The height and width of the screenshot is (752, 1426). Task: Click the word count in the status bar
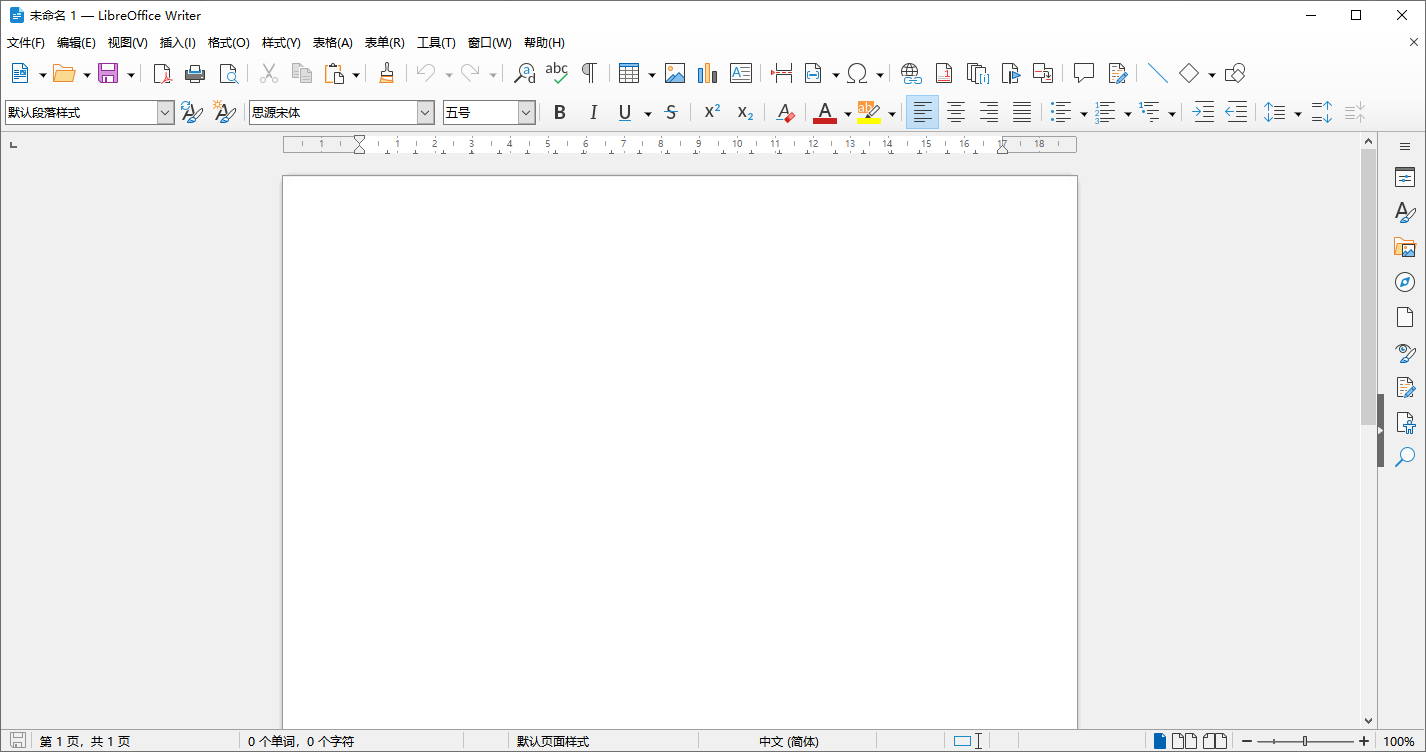(300, 740)
